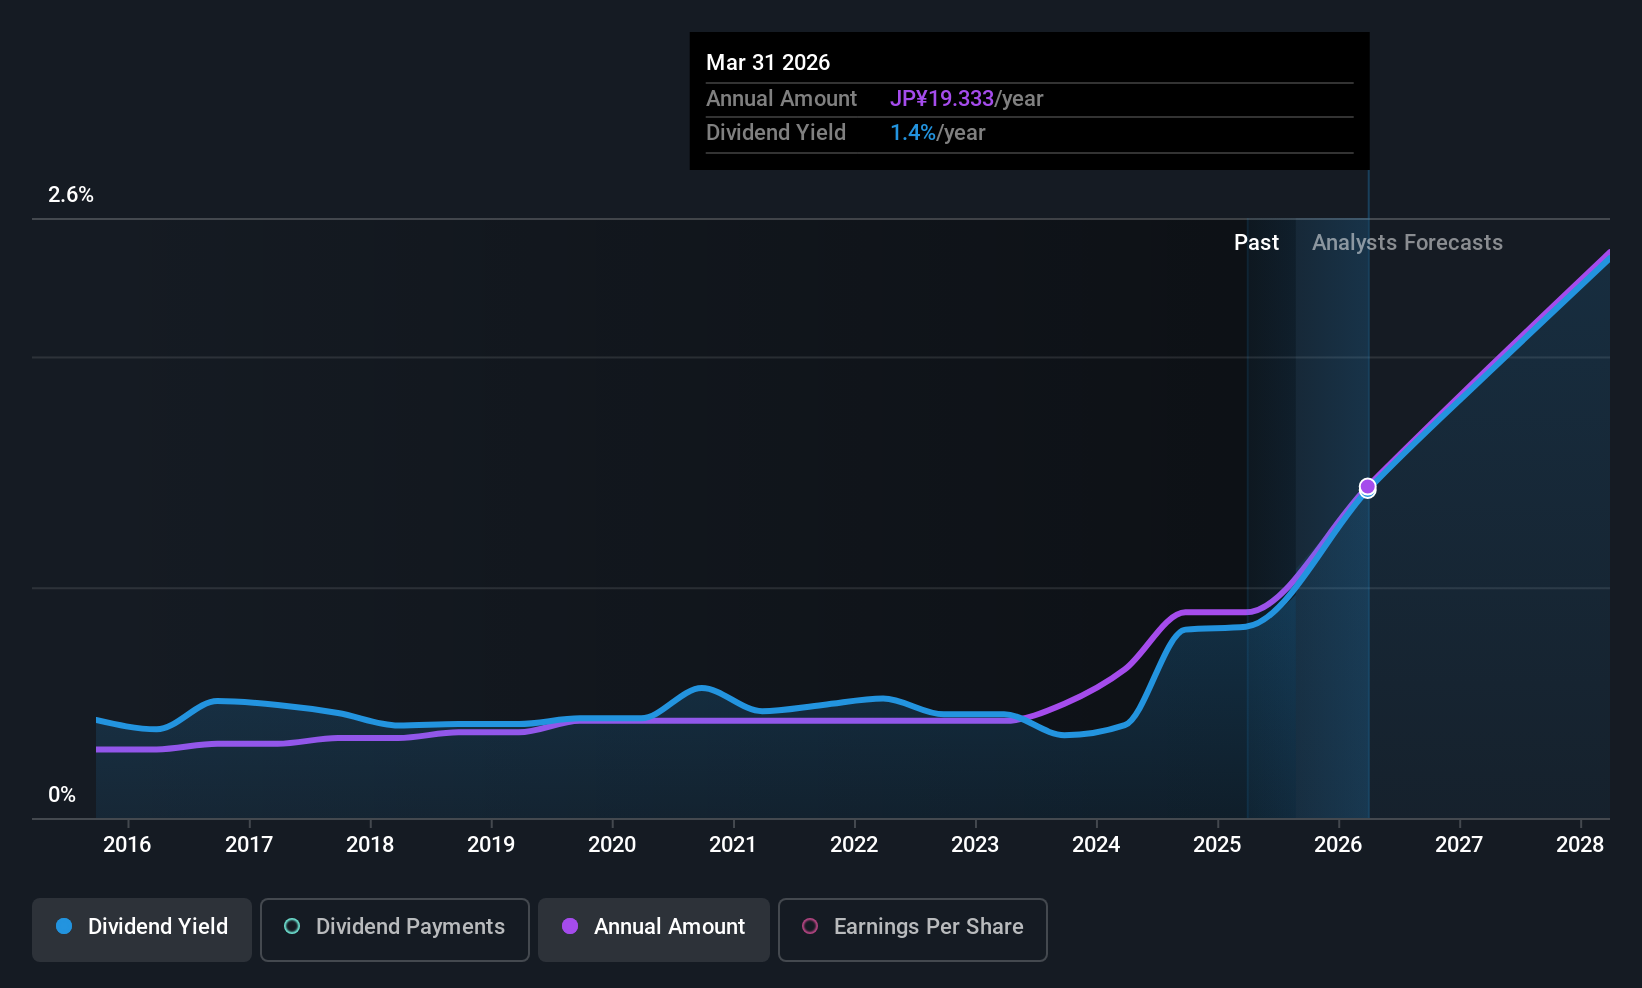The image size is (1642, 988).
Task: Click the pink Earnings Per Share circle icon
Action: 810,927
